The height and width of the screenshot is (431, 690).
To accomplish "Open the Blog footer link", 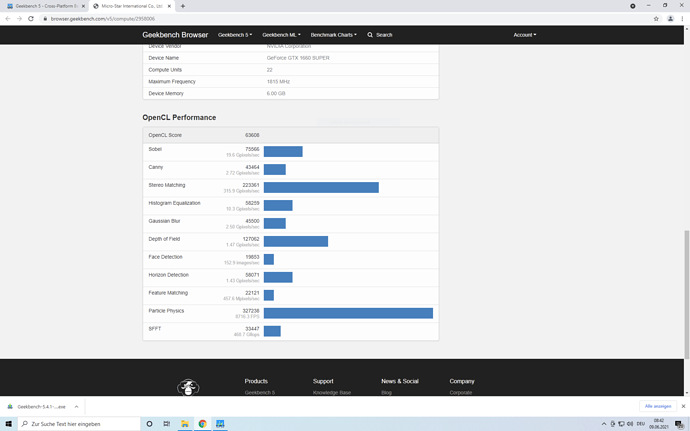I will [x=386, y=392].
